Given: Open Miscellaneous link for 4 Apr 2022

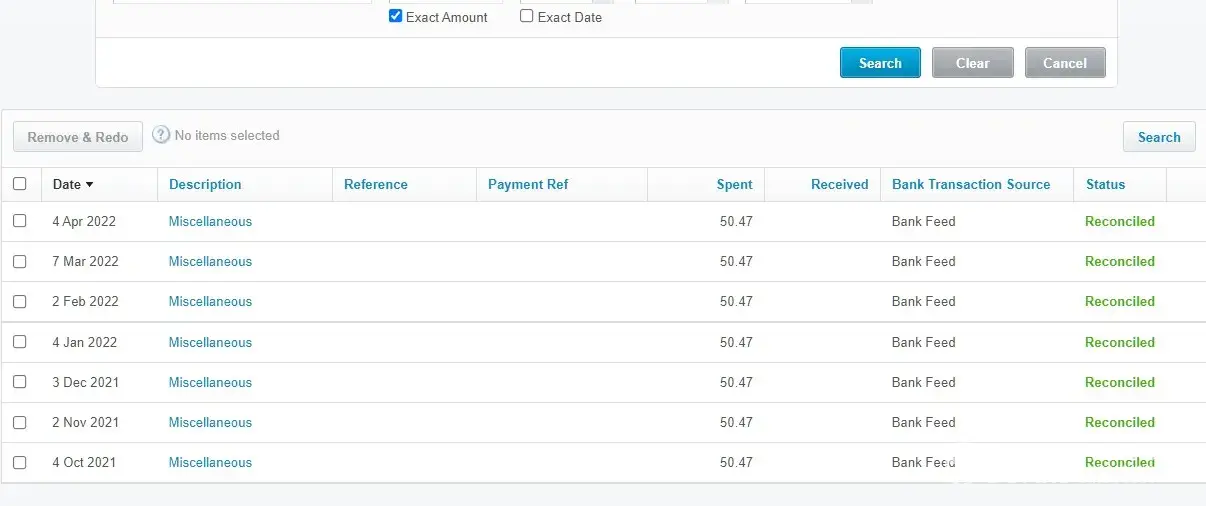Looking at the screenshot, I should click(210, 221).
